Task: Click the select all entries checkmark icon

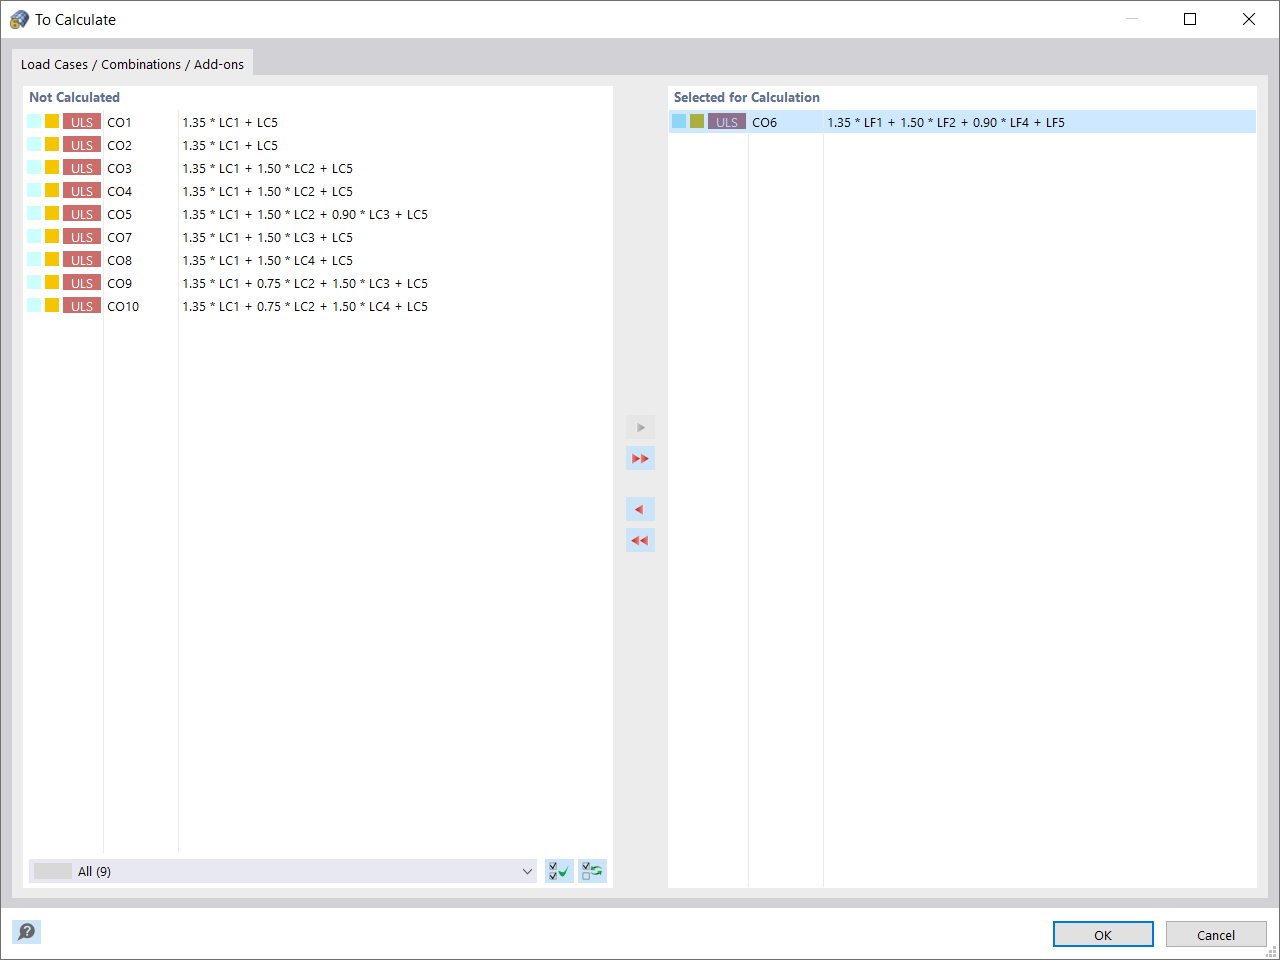Action: 559,871
